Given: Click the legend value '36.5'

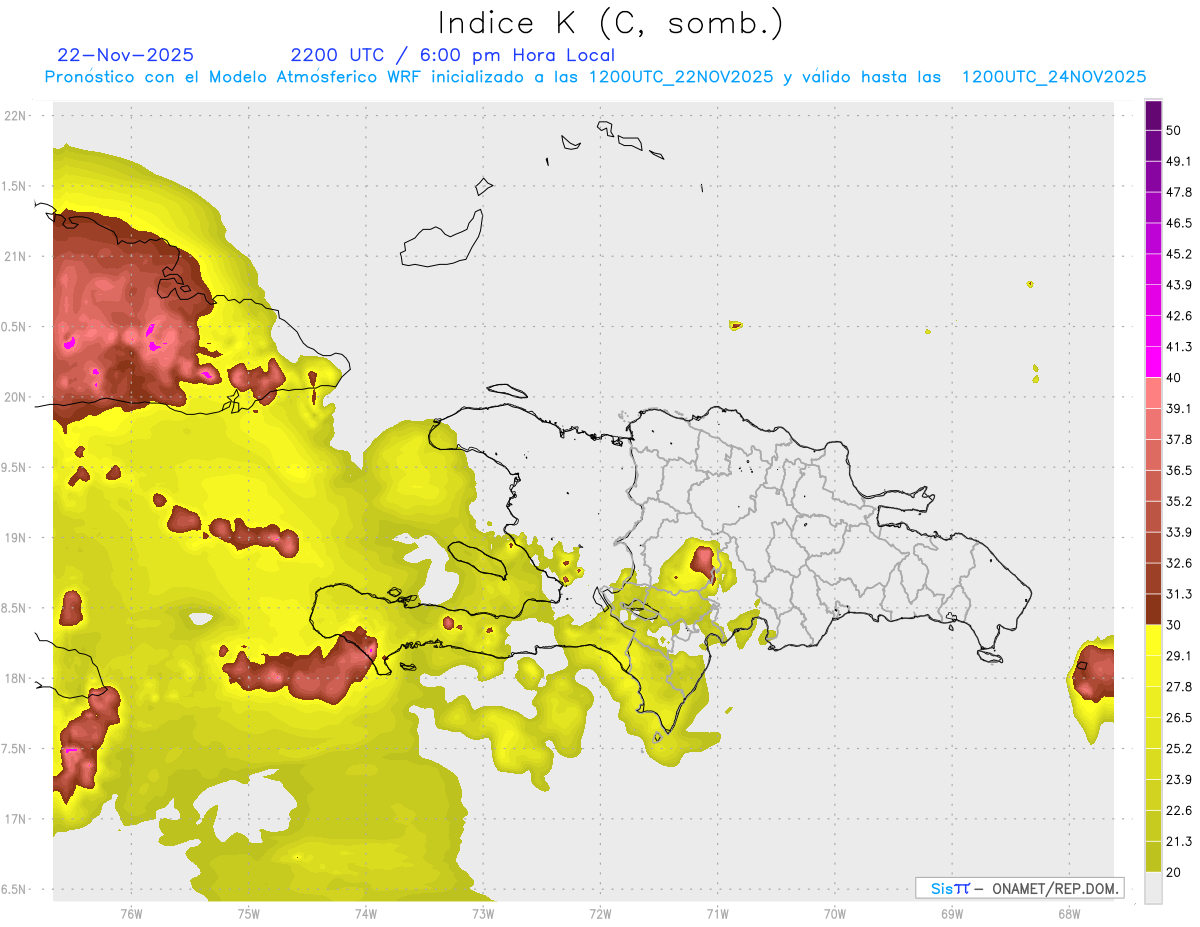Looking at the screenshot, I should (x=1179, y=470).
